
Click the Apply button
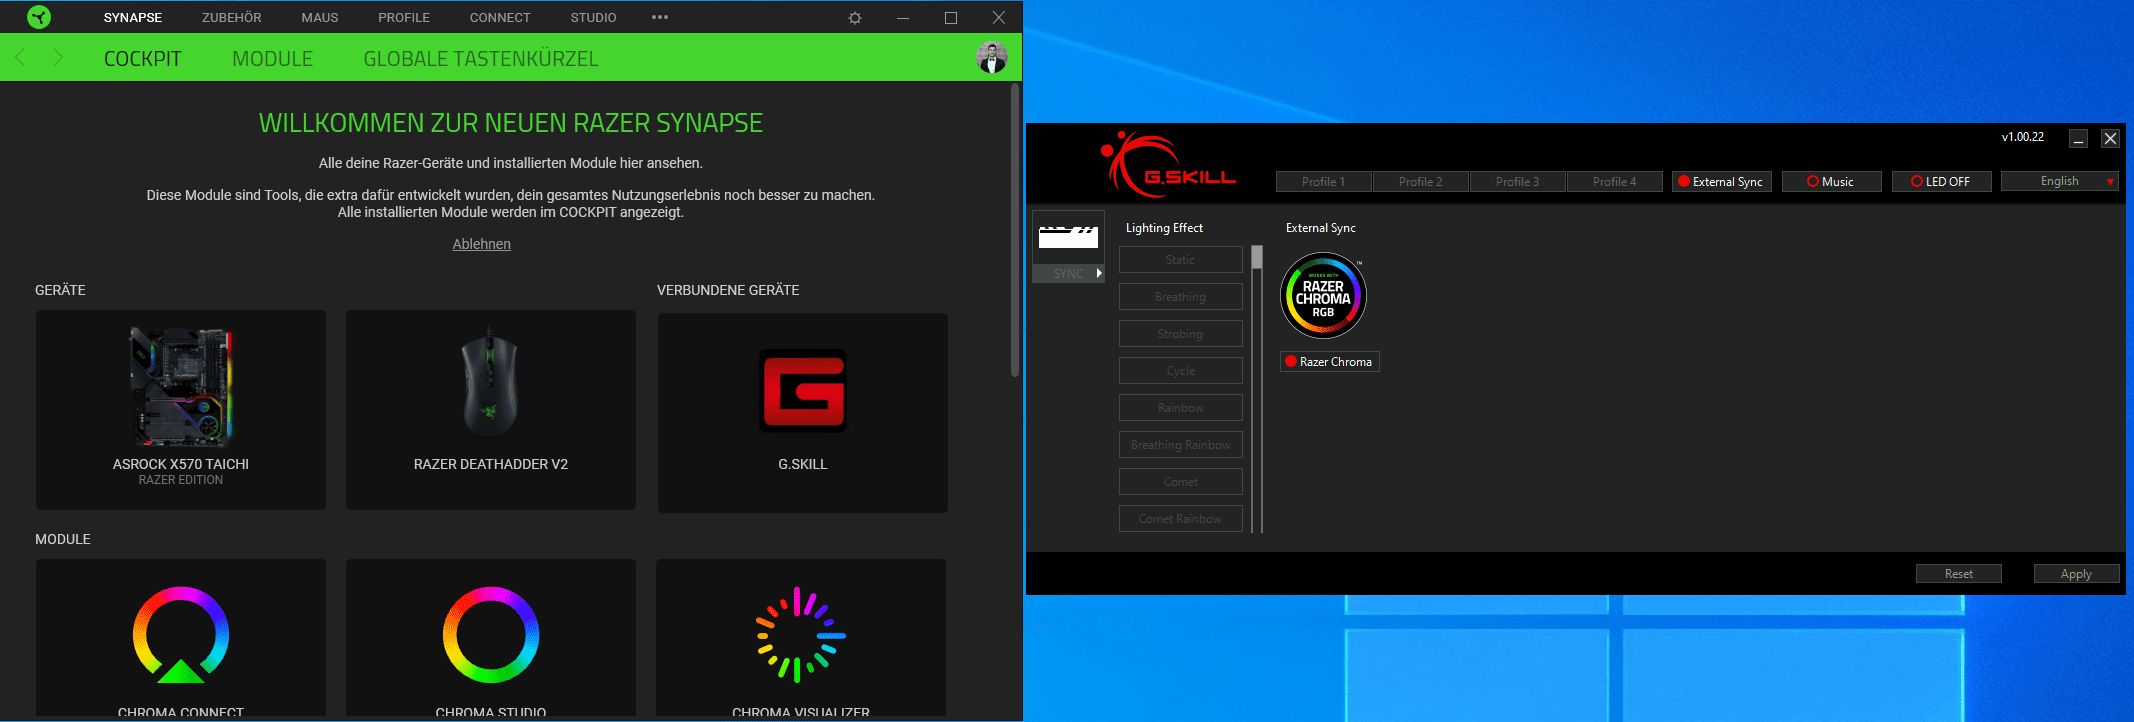2076,574
